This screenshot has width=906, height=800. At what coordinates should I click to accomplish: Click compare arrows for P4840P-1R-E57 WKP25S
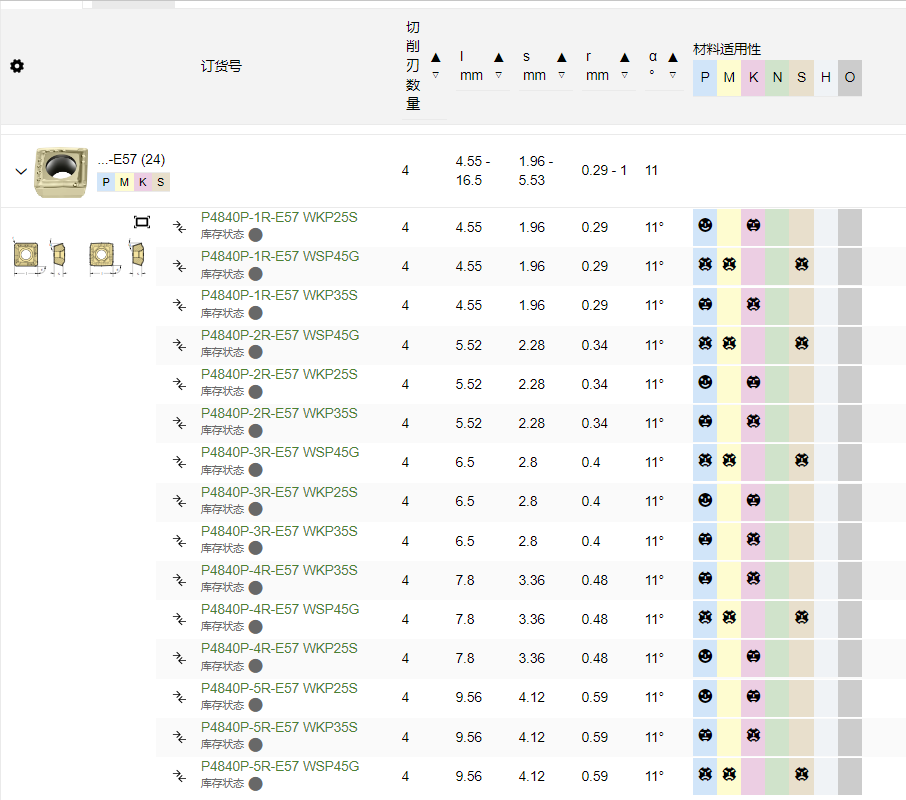point(180,227)
